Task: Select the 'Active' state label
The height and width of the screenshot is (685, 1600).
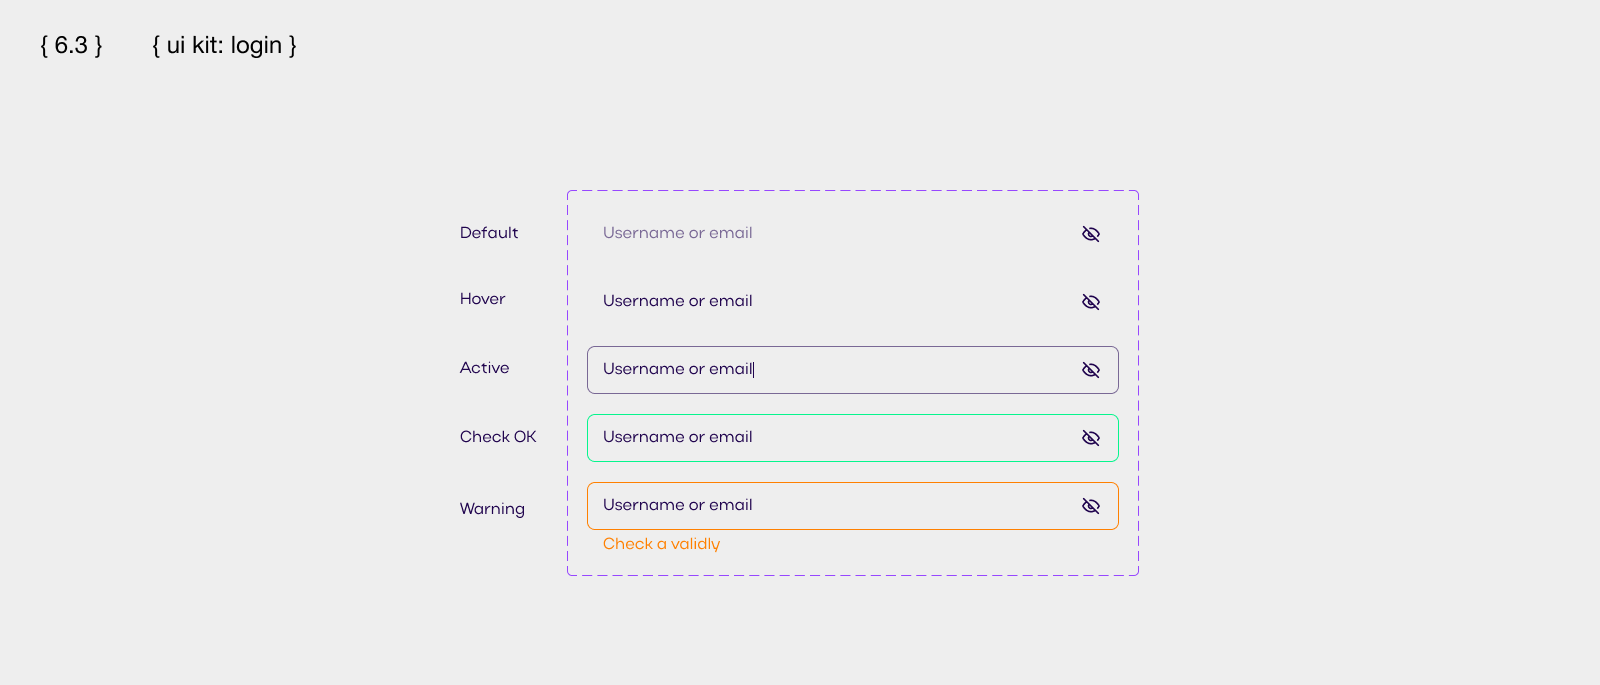Action: point(484,368)
